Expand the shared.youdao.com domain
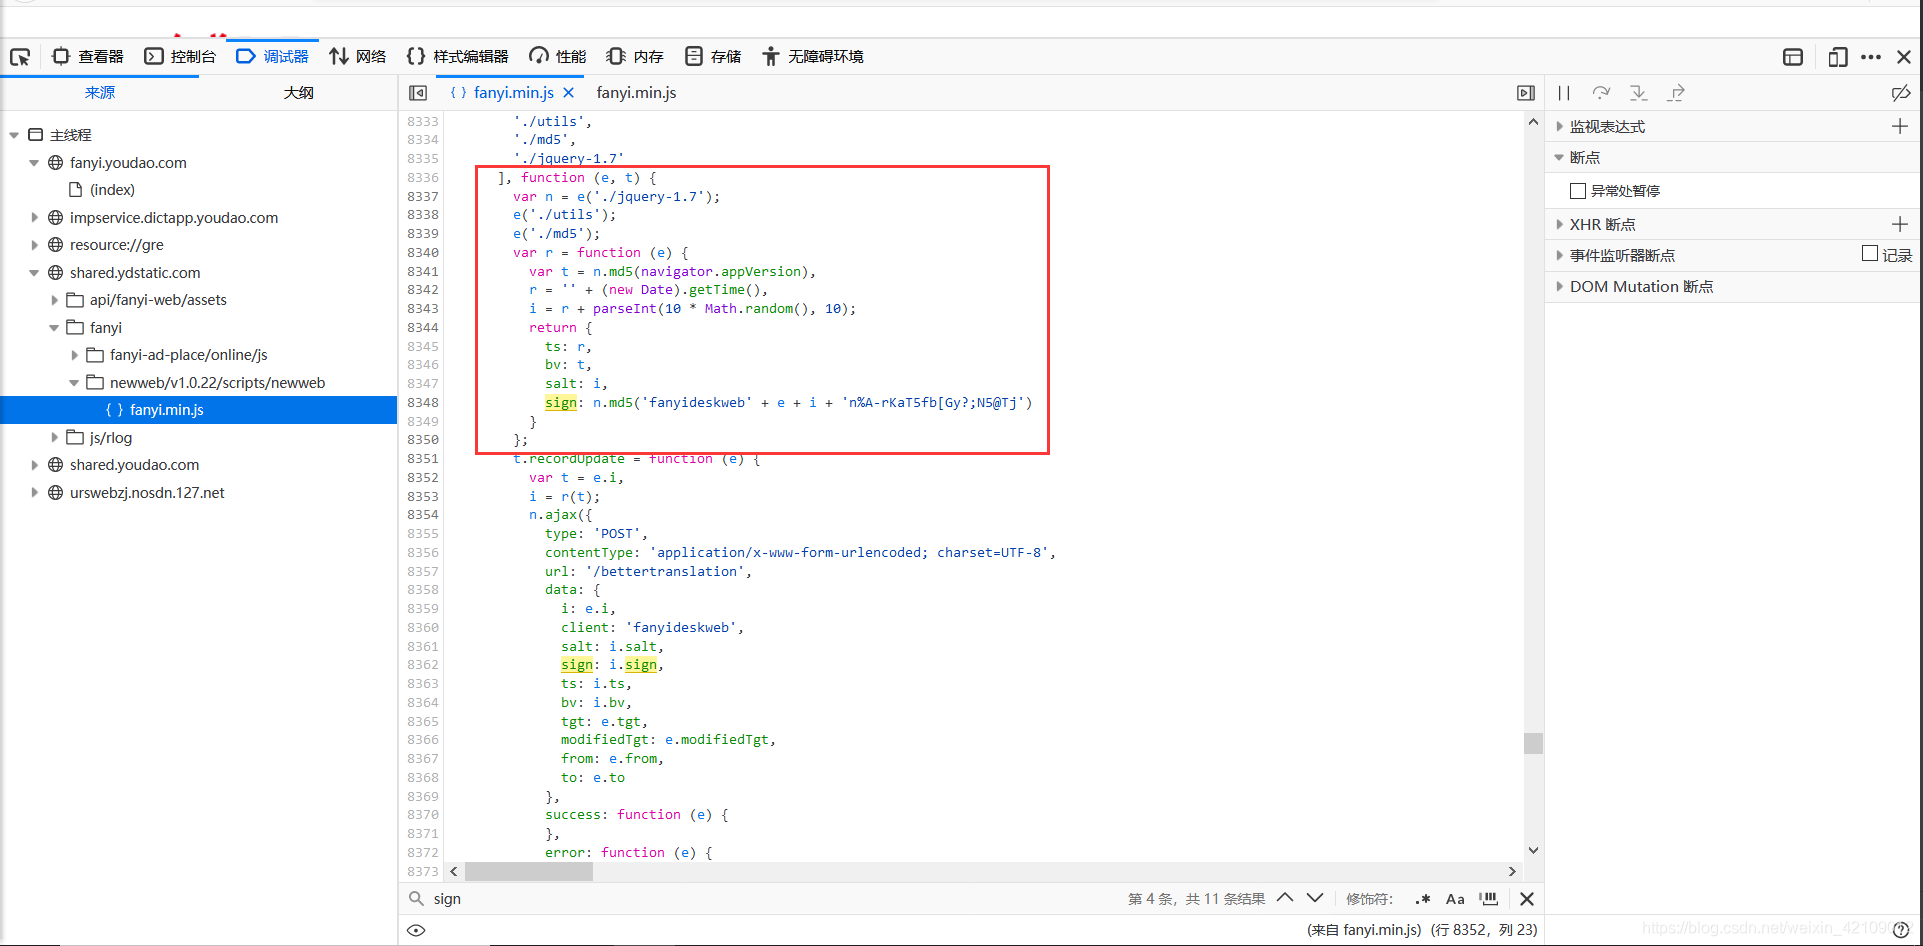1923x946 pixels. click(34, 465)
